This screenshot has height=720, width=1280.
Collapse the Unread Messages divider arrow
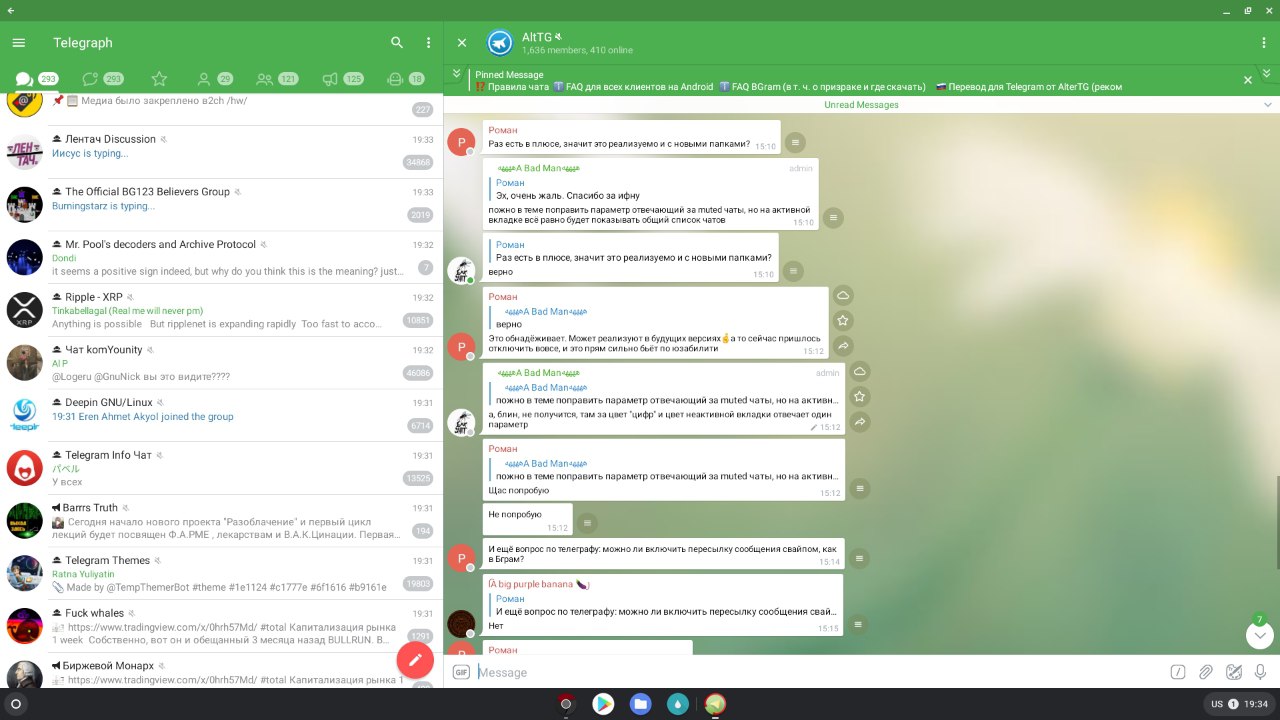tap(1268, 105)
